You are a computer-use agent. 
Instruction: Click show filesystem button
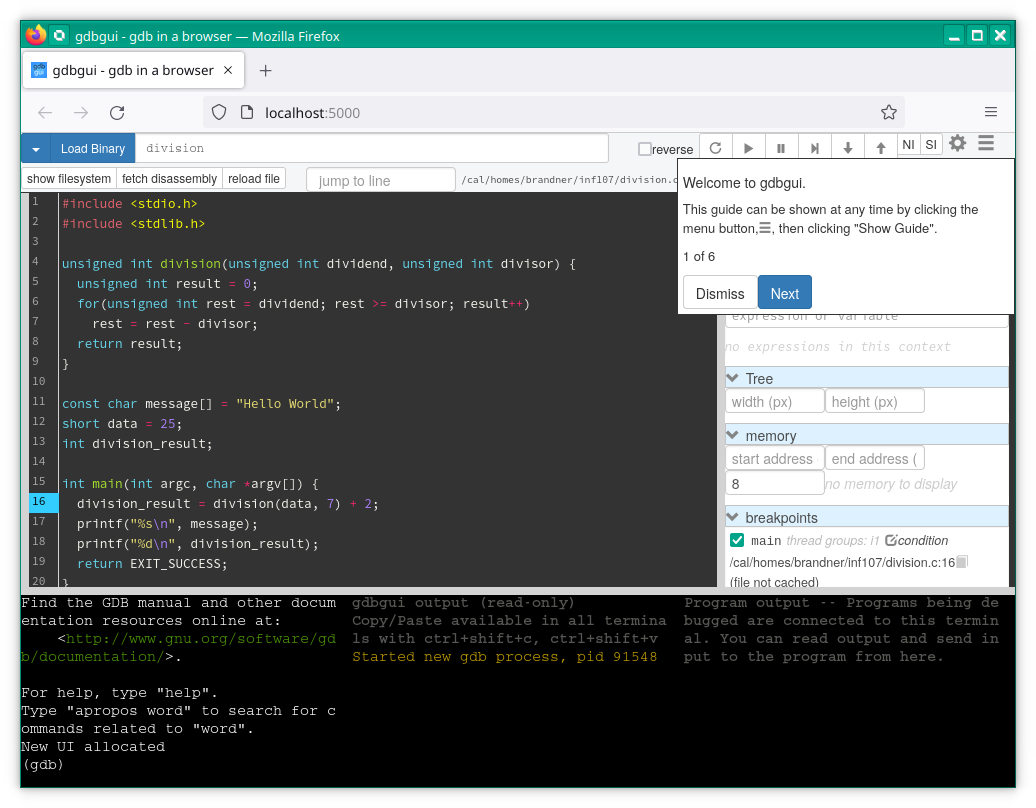pos(69,179)
